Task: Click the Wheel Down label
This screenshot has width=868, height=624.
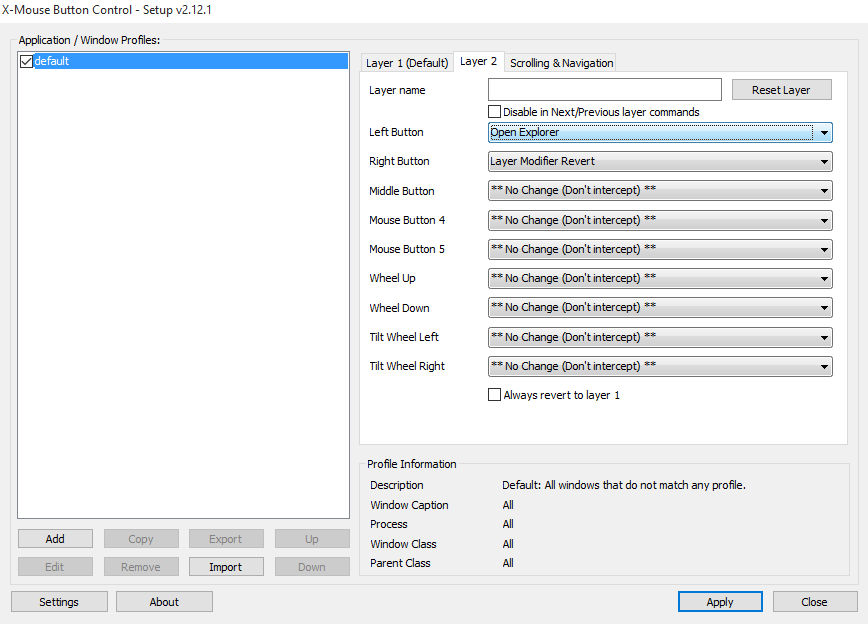Action: 399,308
